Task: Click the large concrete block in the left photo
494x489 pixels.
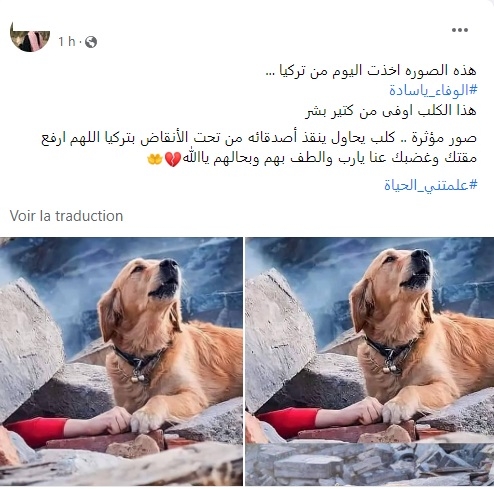Action: click(x=29, y=347)
